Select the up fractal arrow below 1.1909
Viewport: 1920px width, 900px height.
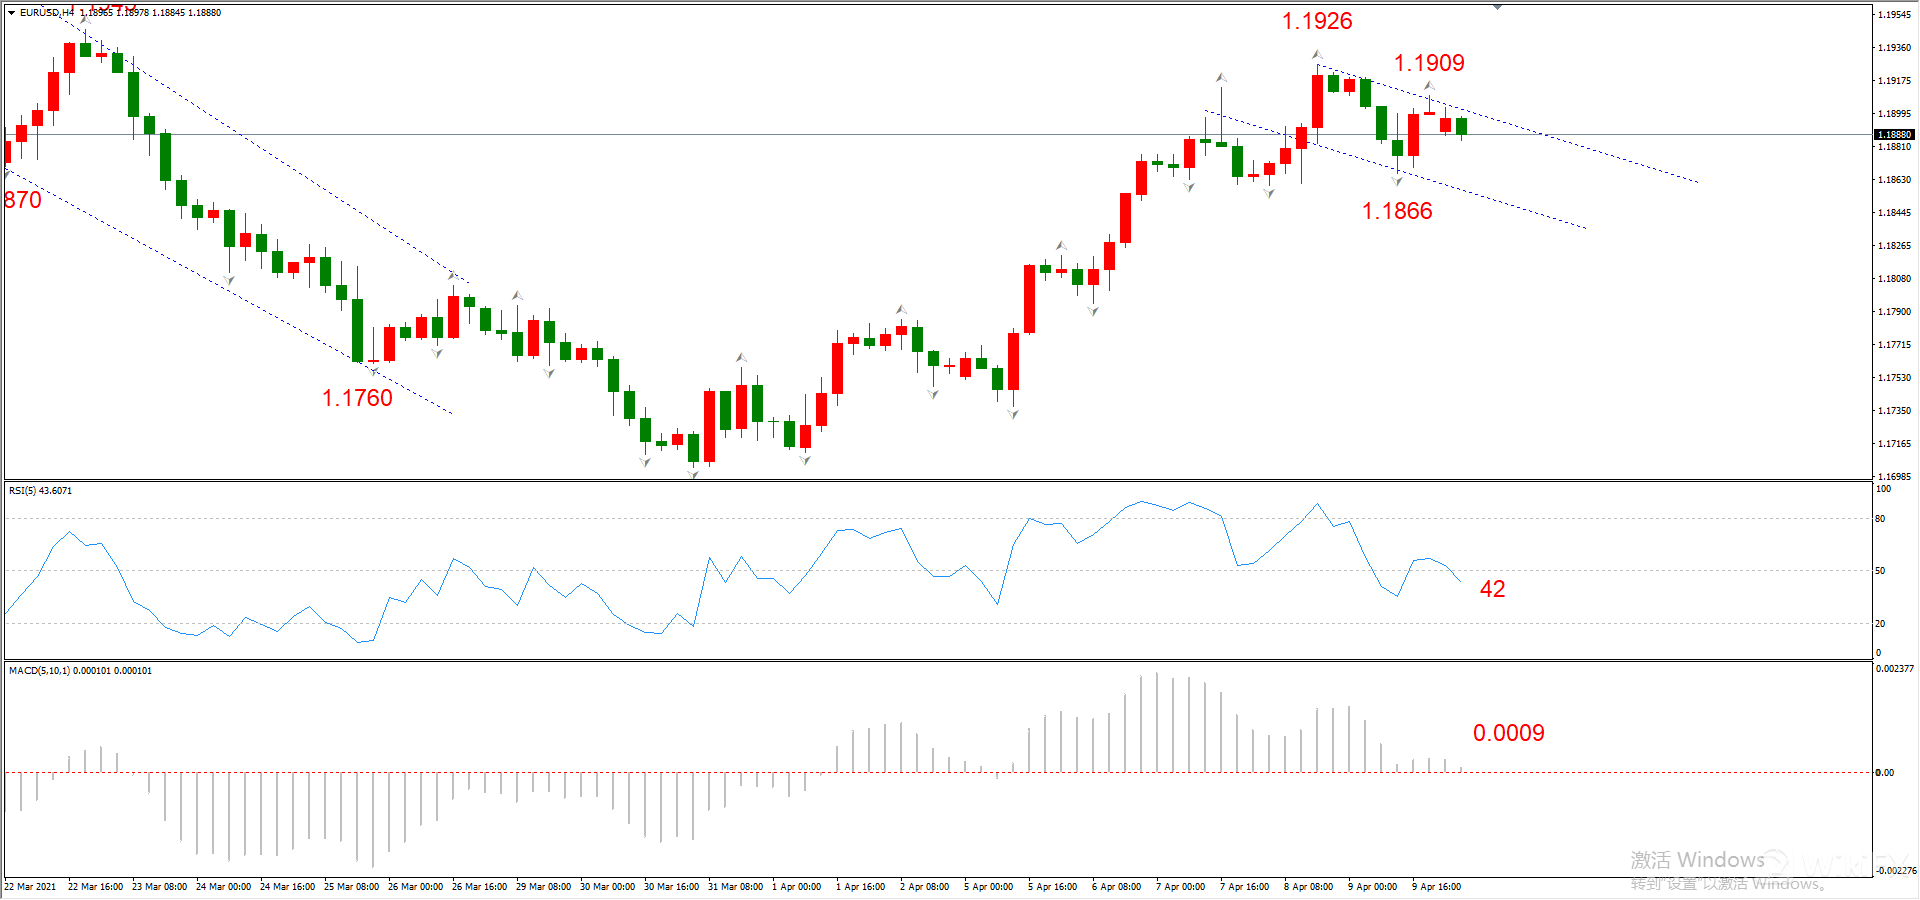coord(1430,86)
